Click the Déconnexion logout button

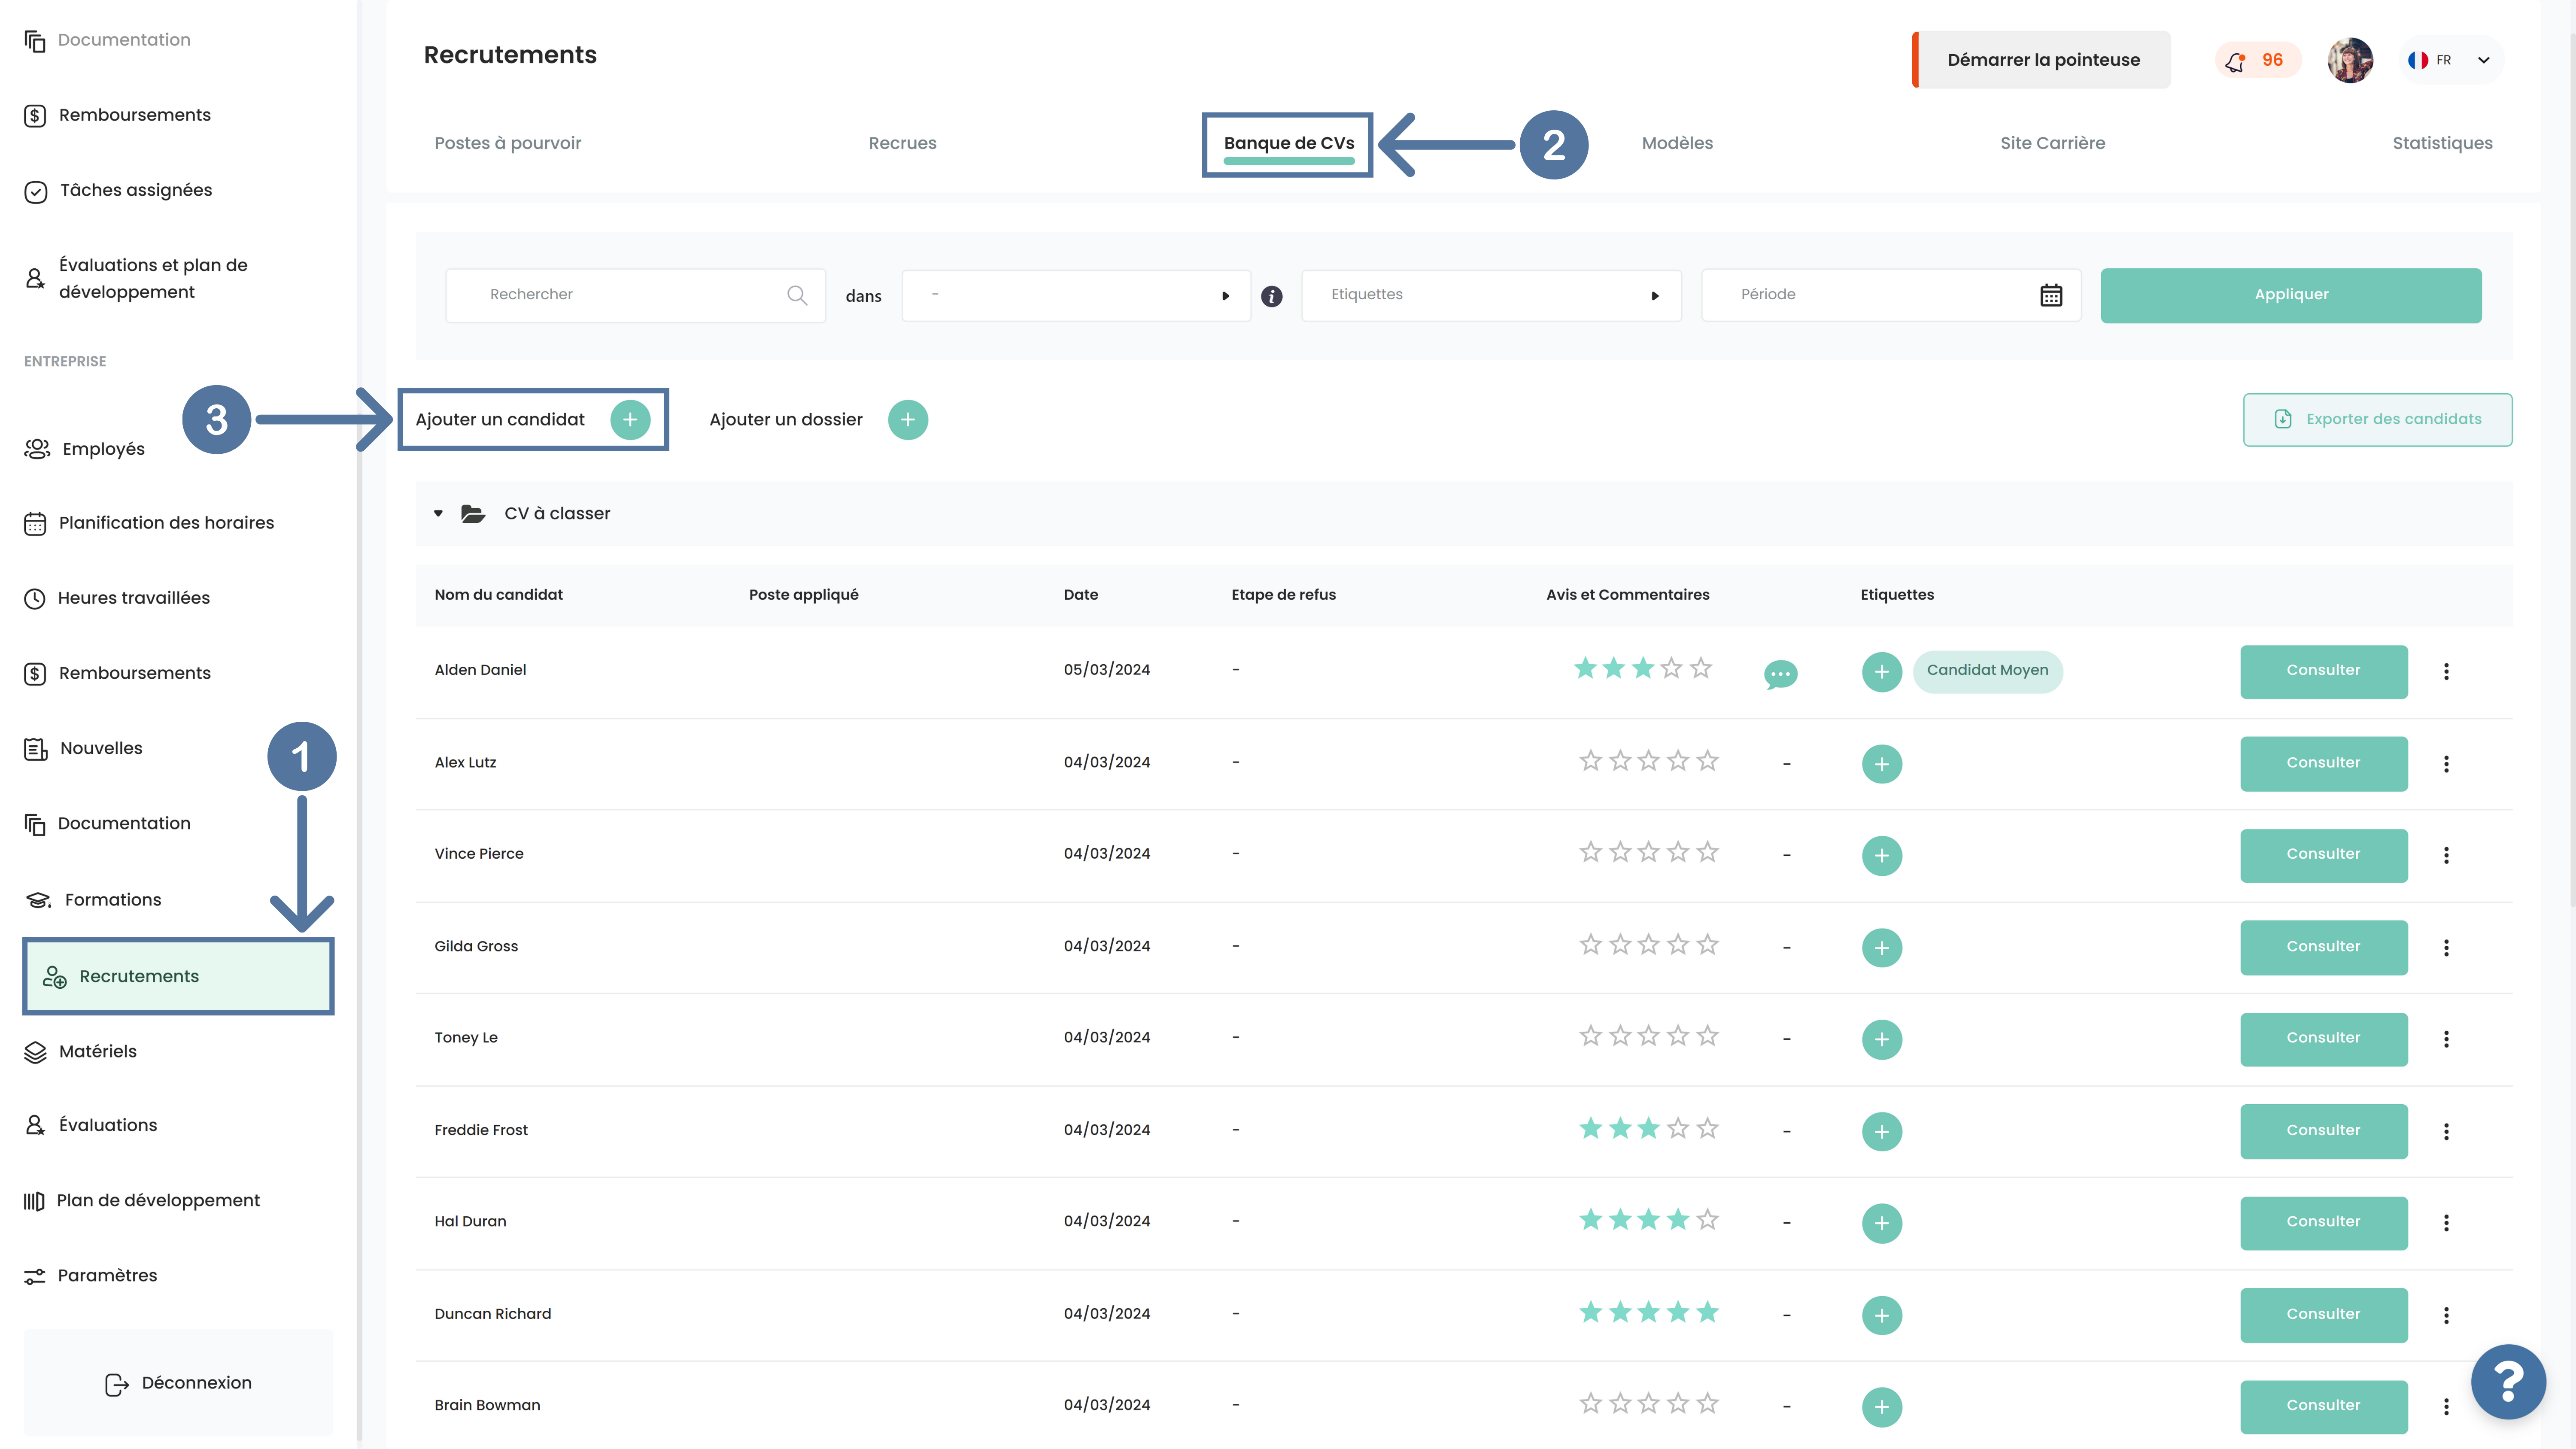pos(178,1383)
